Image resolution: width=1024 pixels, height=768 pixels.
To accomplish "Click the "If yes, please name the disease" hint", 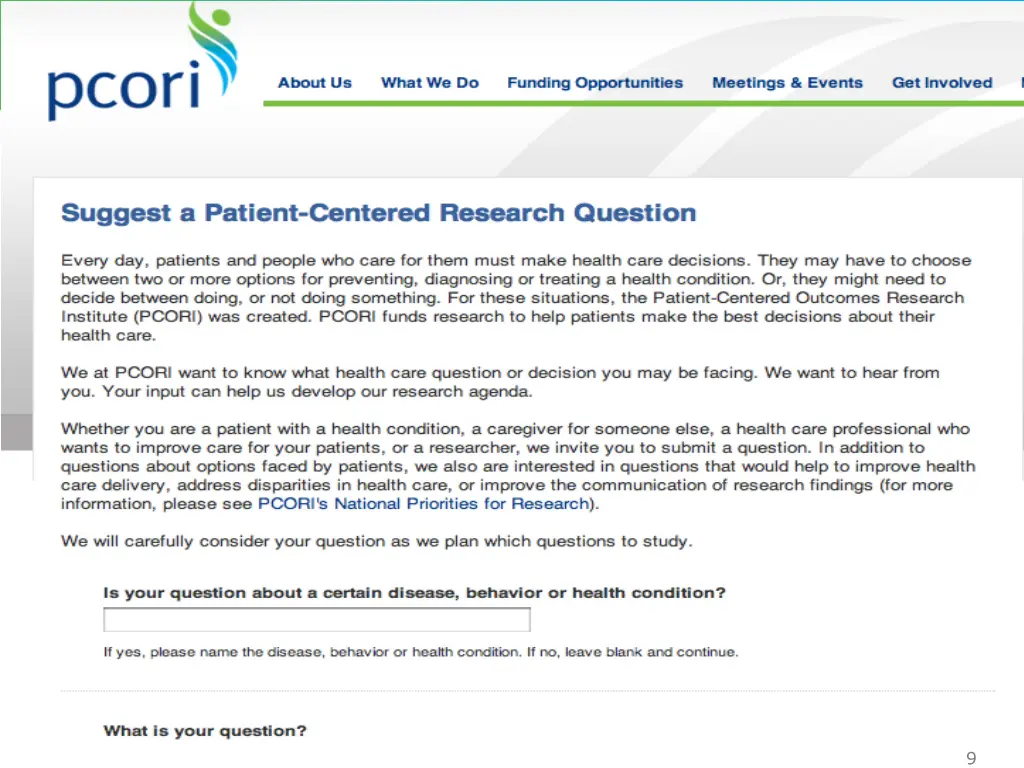I will tap(421, 652).
